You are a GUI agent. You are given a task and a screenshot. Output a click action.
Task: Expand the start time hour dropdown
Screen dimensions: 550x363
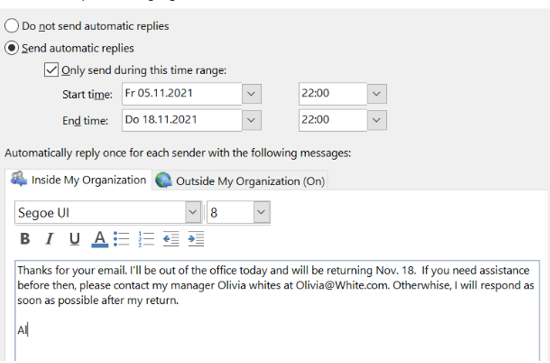(x=377, y=94)
